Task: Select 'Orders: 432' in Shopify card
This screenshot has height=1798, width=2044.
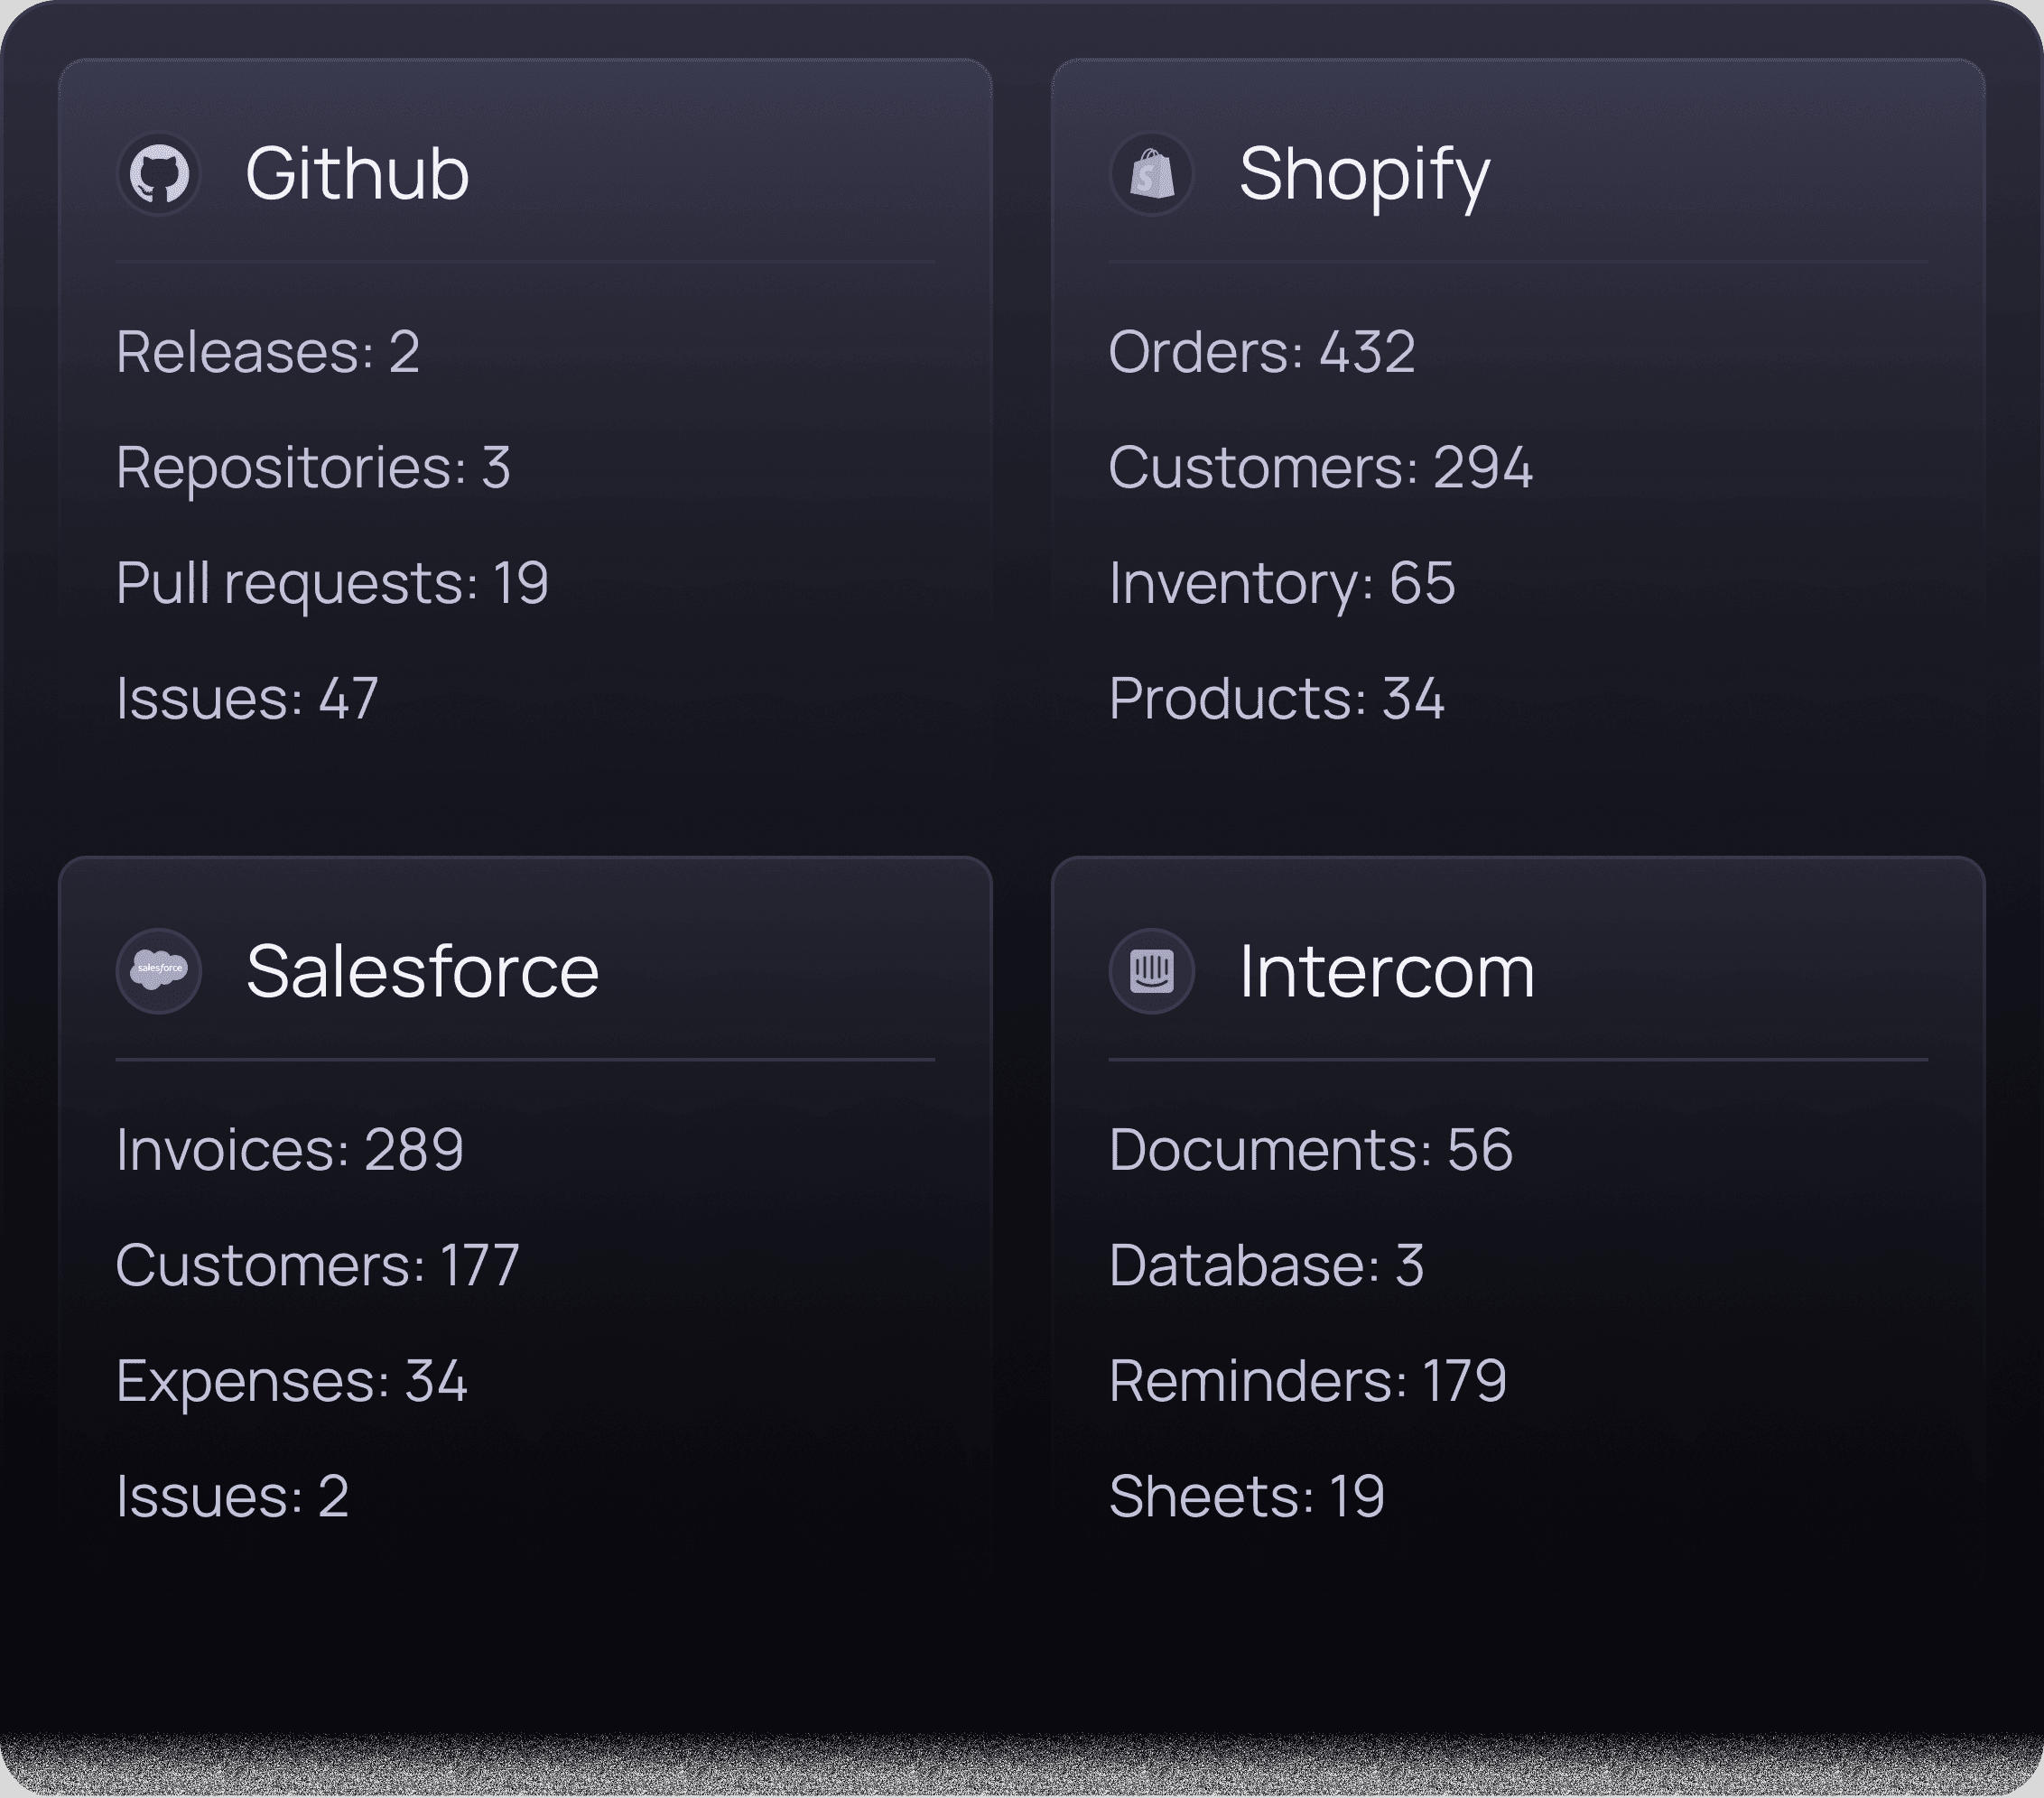Action: tap(1262, 352)
